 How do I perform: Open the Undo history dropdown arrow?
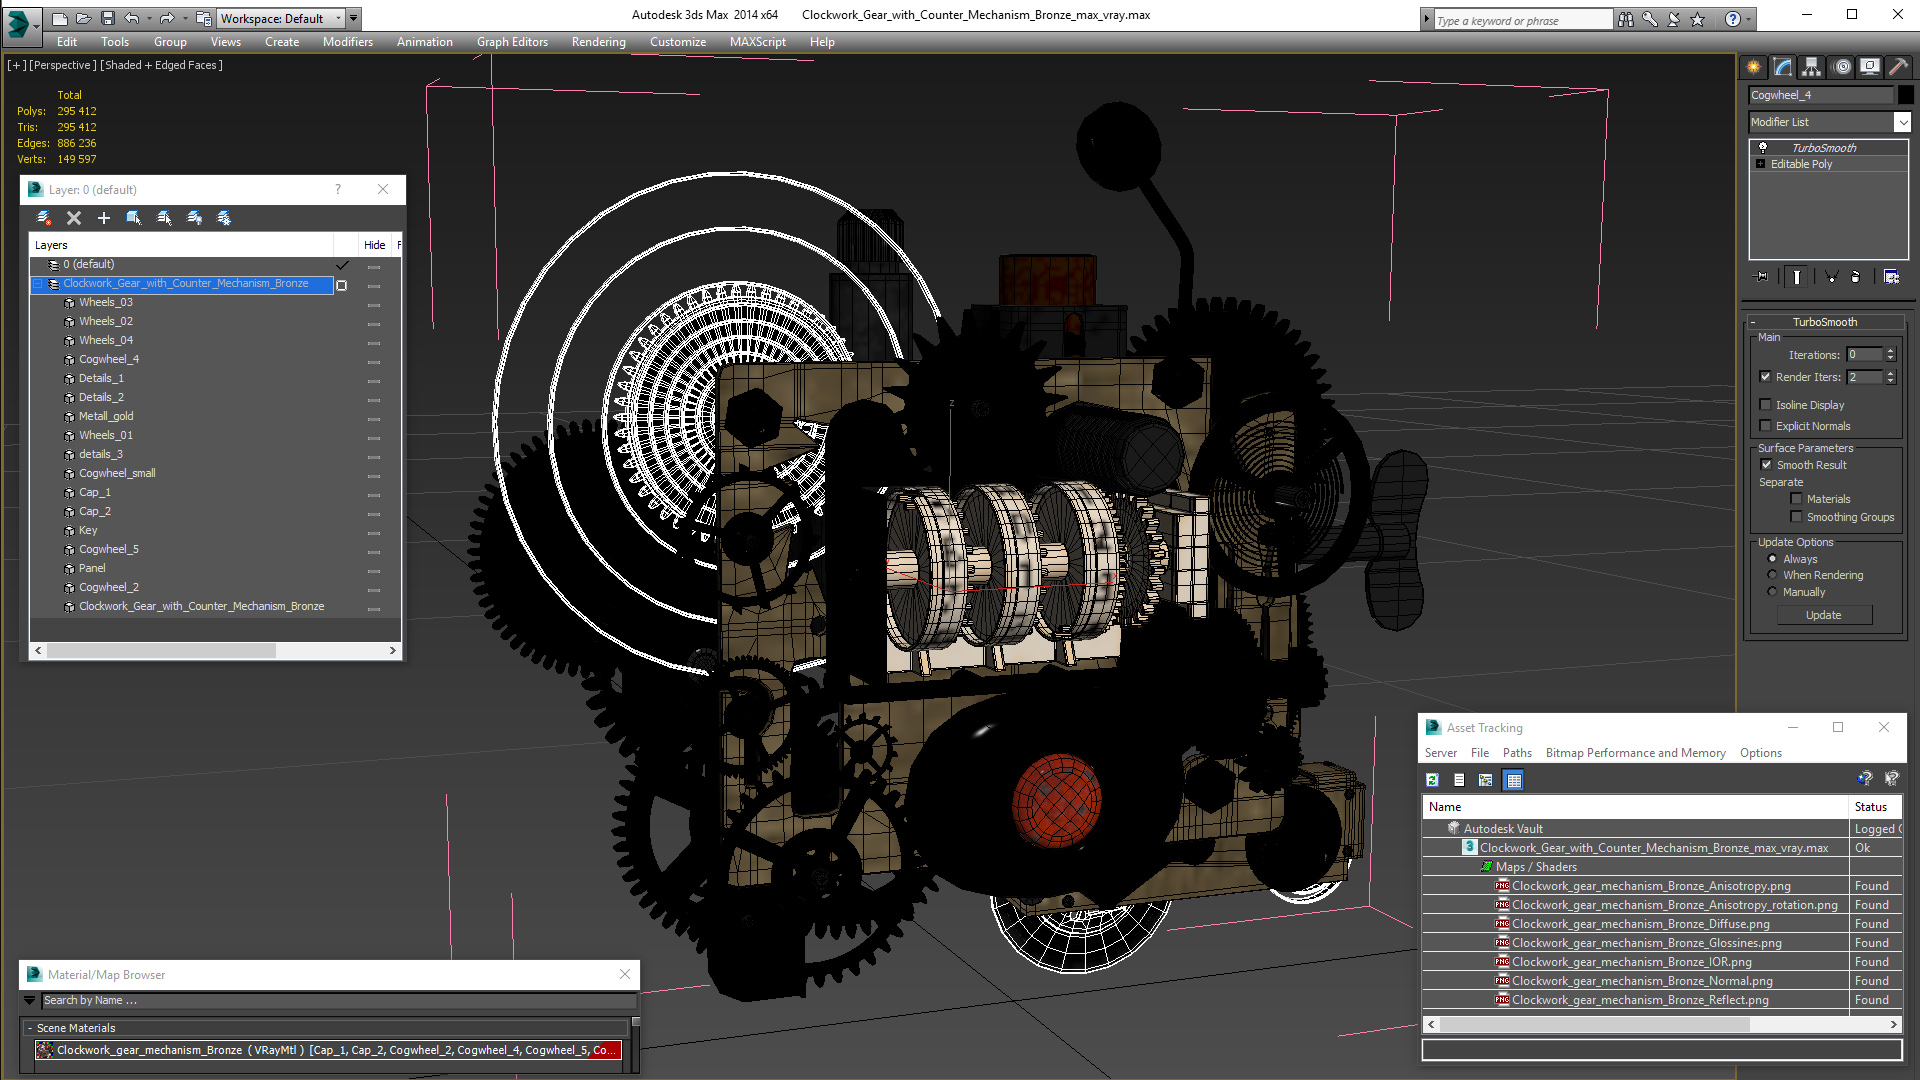click(149, 18)
